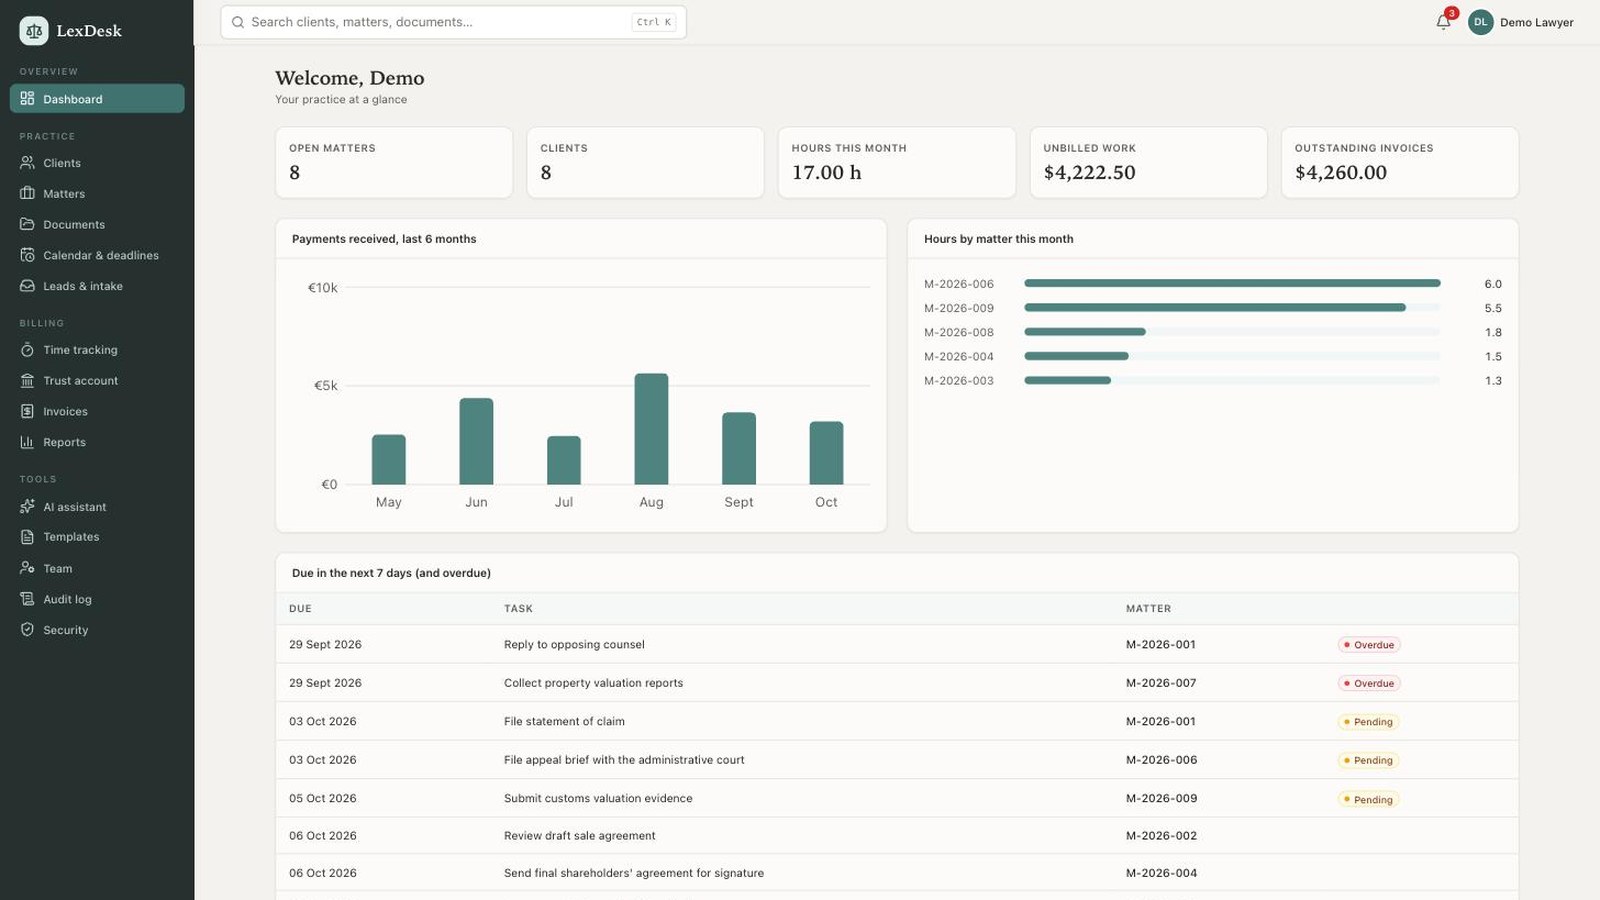Open the Open Matters card

(x=394, y=162)
